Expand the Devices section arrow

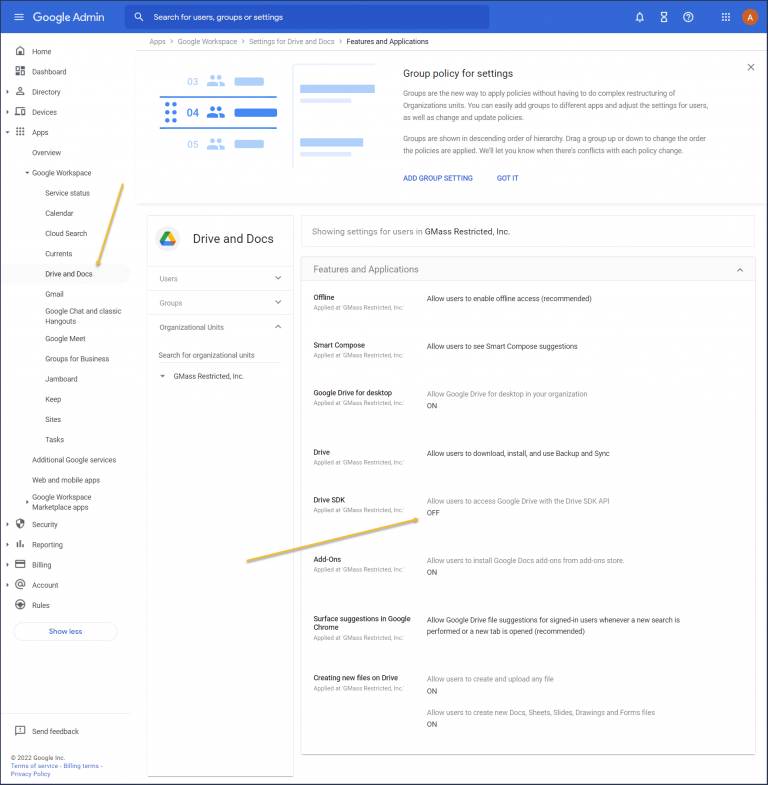[x=8, y=112]
